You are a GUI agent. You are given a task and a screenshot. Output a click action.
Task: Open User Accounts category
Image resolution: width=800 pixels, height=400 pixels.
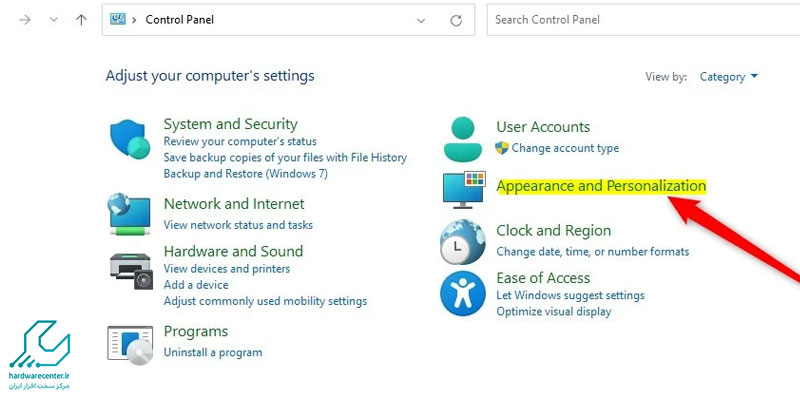tap(543, 127)
